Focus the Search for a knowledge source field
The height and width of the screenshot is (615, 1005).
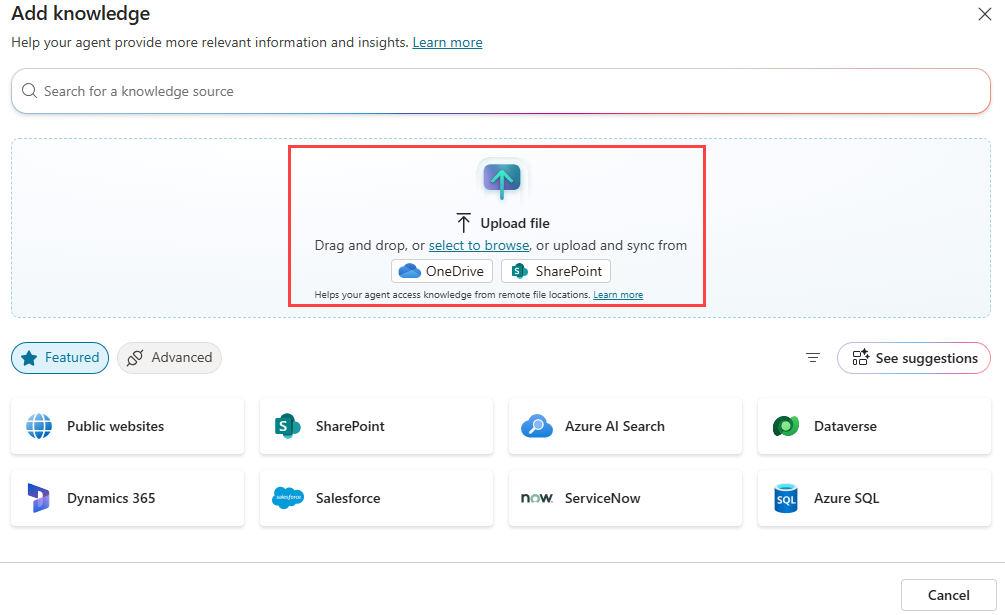tap(501, 91)
